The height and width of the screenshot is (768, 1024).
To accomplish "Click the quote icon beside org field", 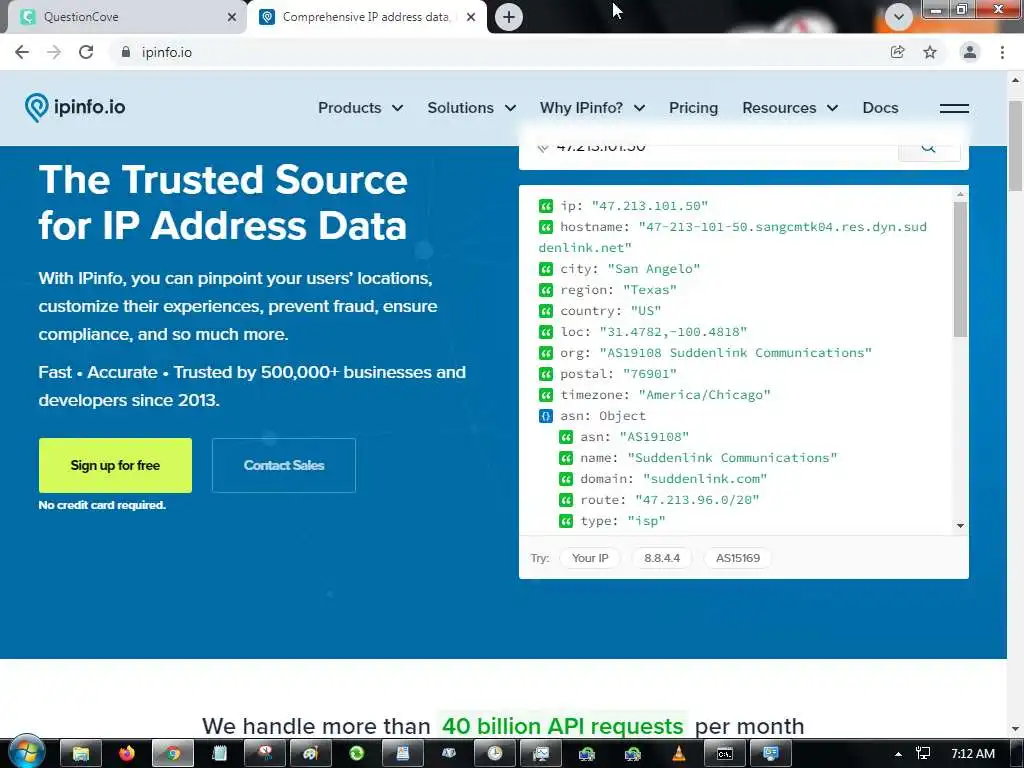I will (x=546, y=353).
